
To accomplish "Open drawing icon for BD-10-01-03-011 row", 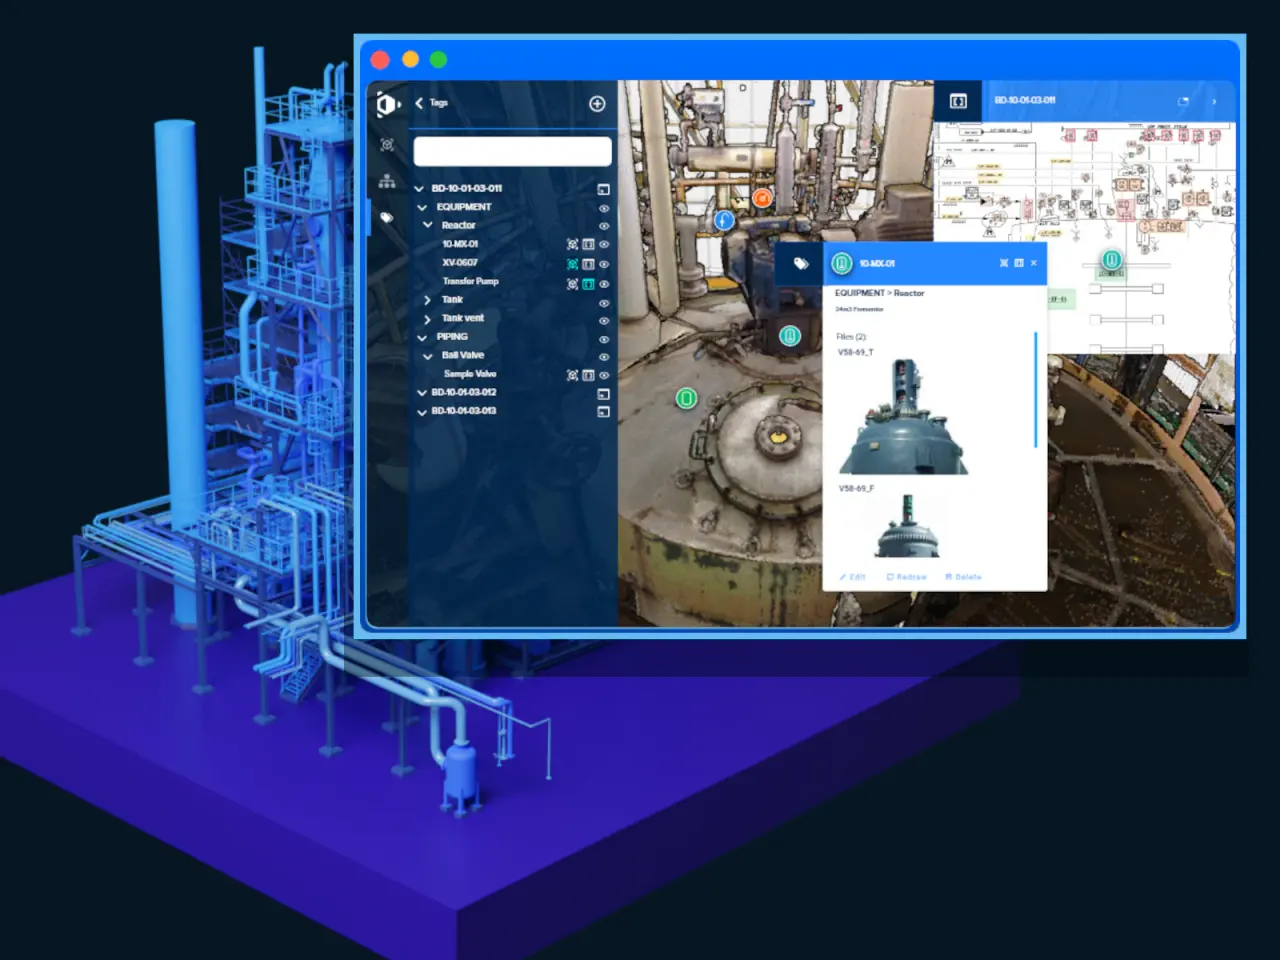I will [x=603, y=189].
